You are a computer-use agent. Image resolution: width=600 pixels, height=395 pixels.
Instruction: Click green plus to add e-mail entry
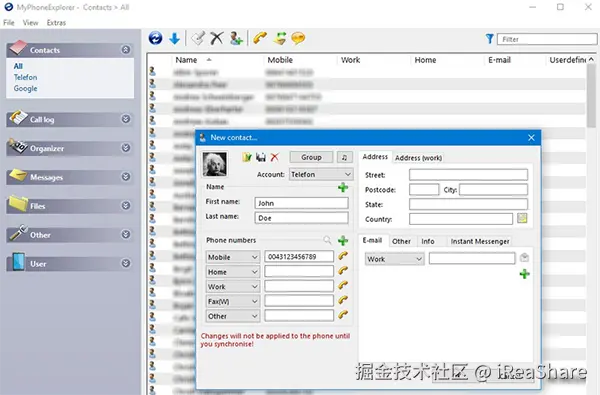(x=524, y=274)
